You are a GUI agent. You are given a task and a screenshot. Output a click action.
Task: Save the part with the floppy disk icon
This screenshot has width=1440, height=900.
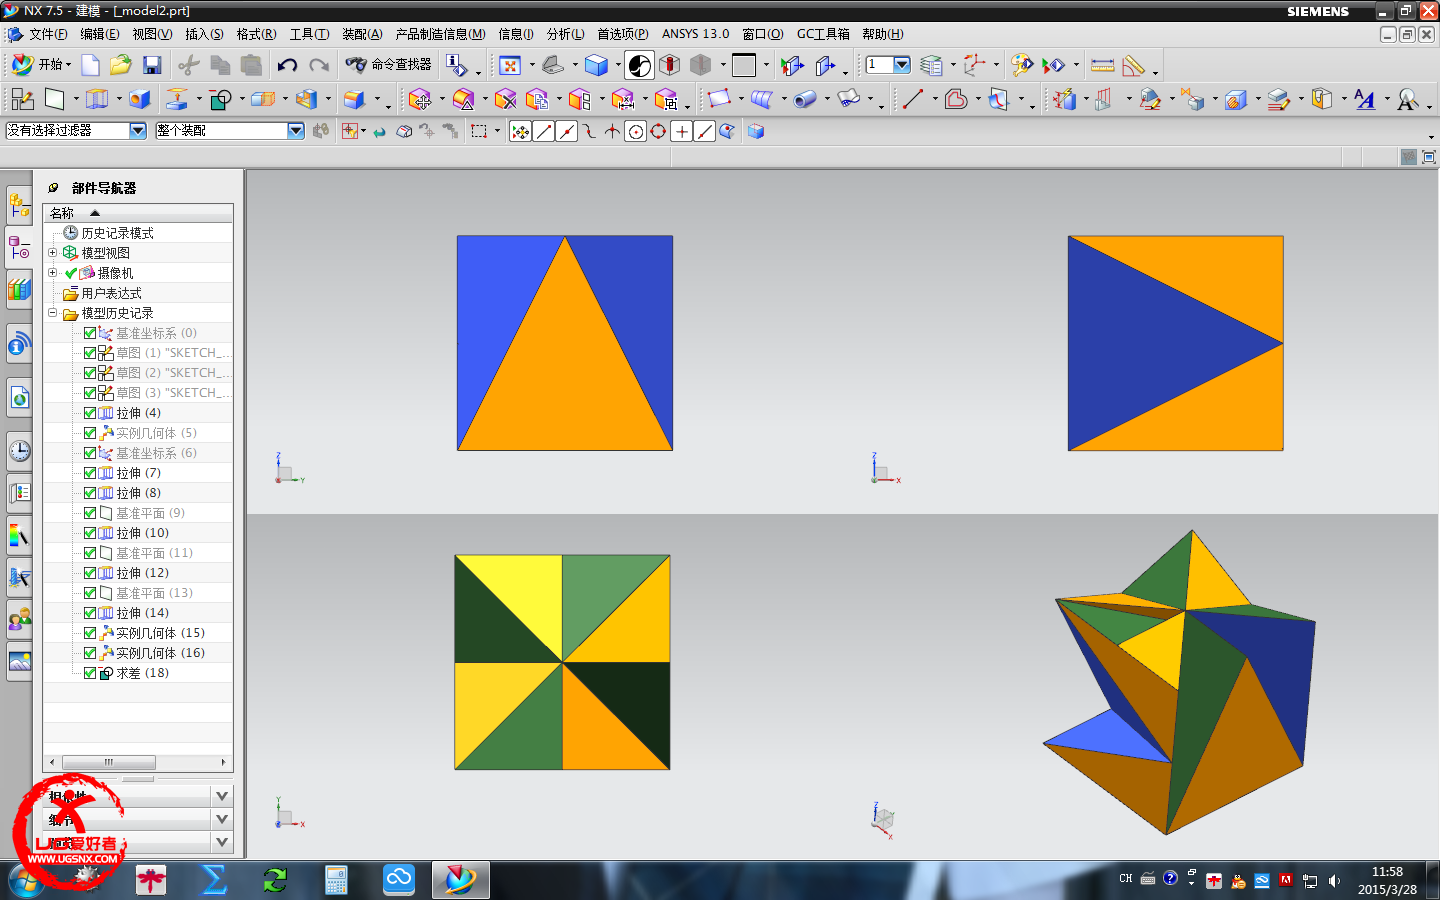152,66
